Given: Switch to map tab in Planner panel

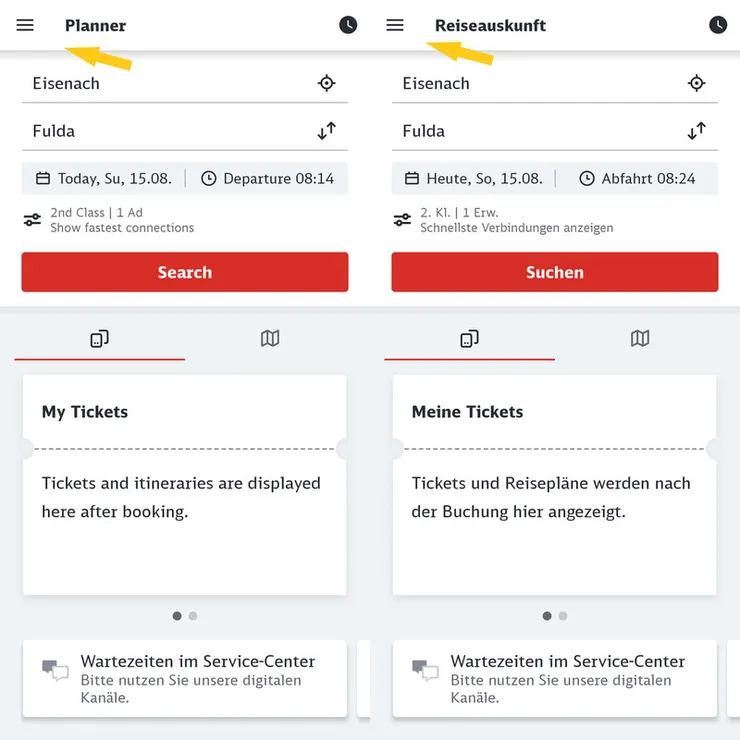Looking at the screenshot, I should tap(270, 339).
